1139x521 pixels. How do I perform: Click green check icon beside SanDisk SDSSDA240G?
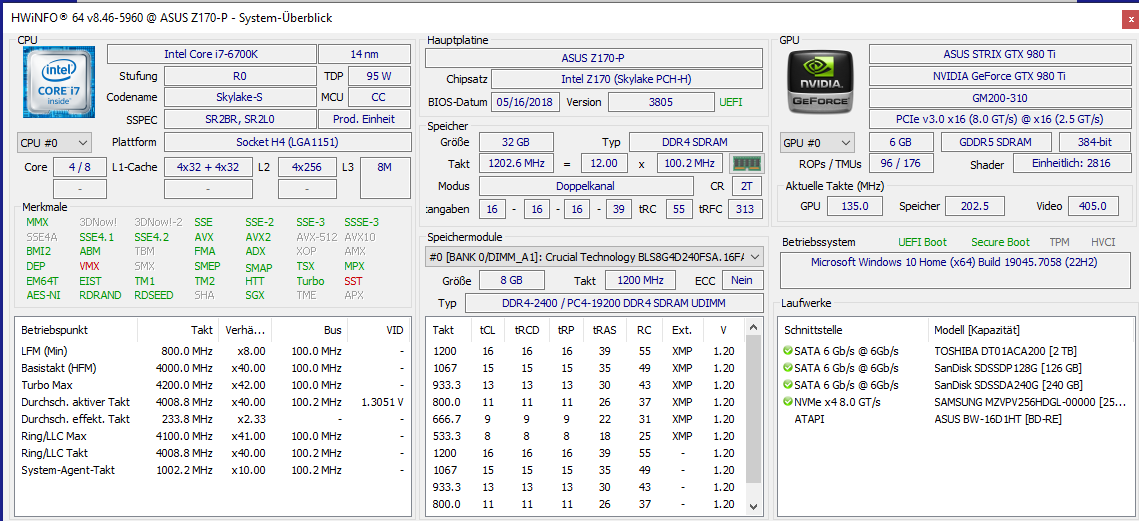pyautogui.click(x=787, y=385)
